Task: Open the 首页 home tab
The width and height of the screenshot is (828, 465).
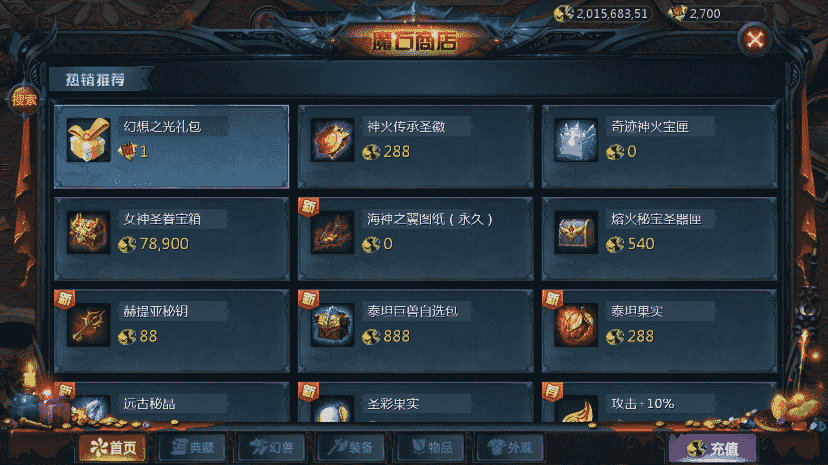Action: [x=112, y=448]
